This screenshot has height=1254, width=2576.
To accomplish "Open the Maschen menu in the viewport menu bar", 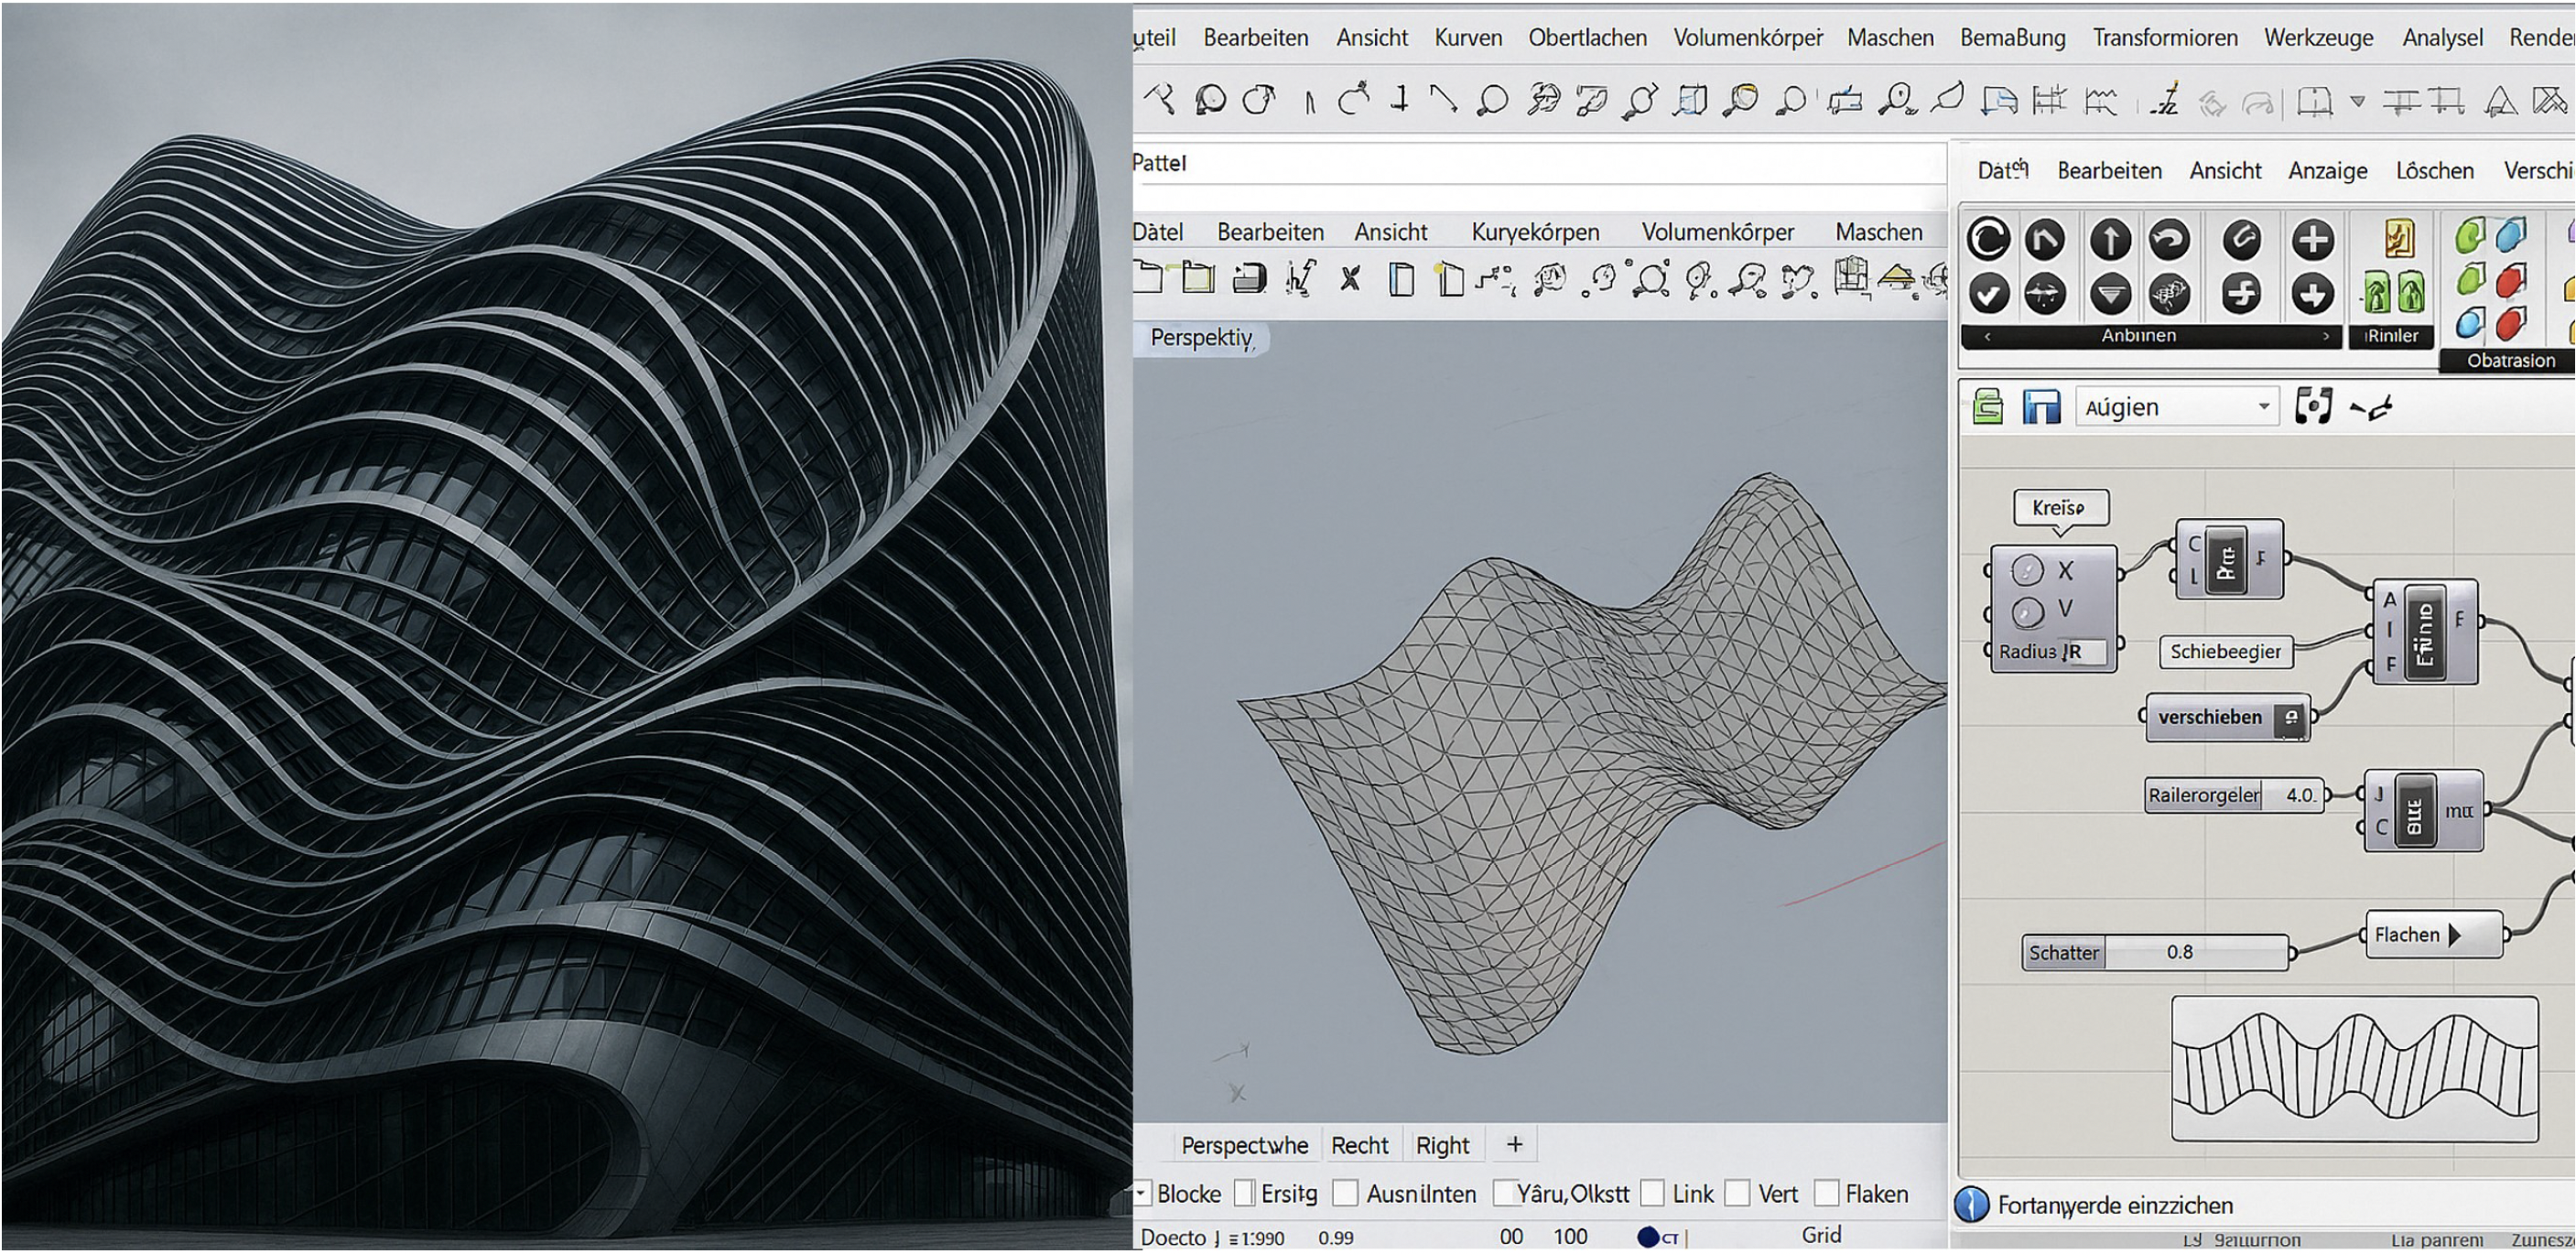I will (1878, 232).
